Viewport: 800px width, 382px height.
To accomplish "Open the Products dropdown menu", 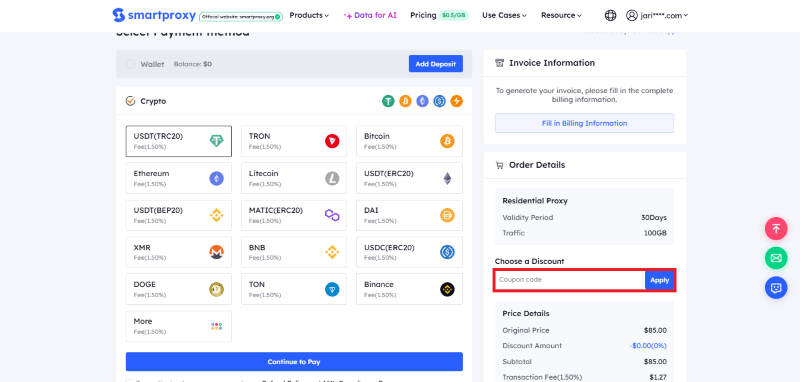I will [x=309, y=15].
